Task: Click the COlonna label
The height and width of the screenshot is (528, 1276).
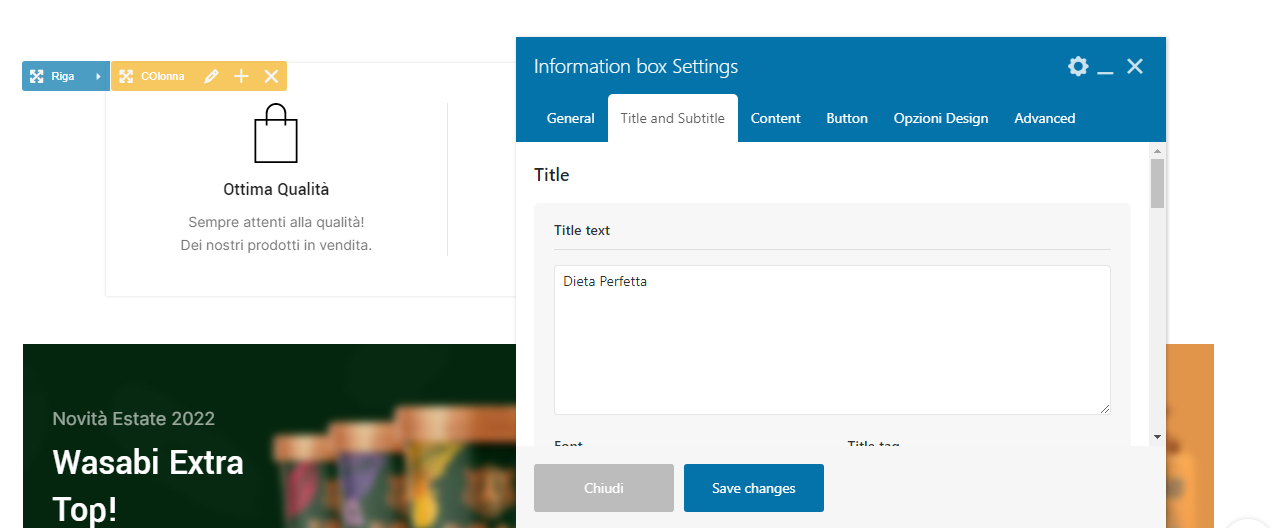Action: 163,76
